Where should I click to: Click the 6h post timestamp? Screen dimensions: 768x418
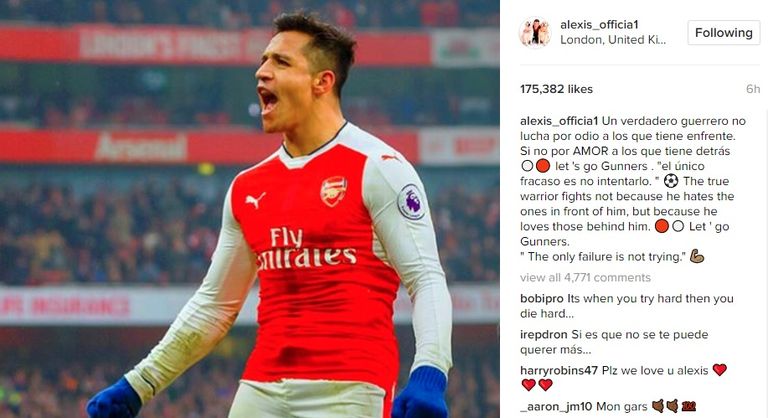click(752, 89)
